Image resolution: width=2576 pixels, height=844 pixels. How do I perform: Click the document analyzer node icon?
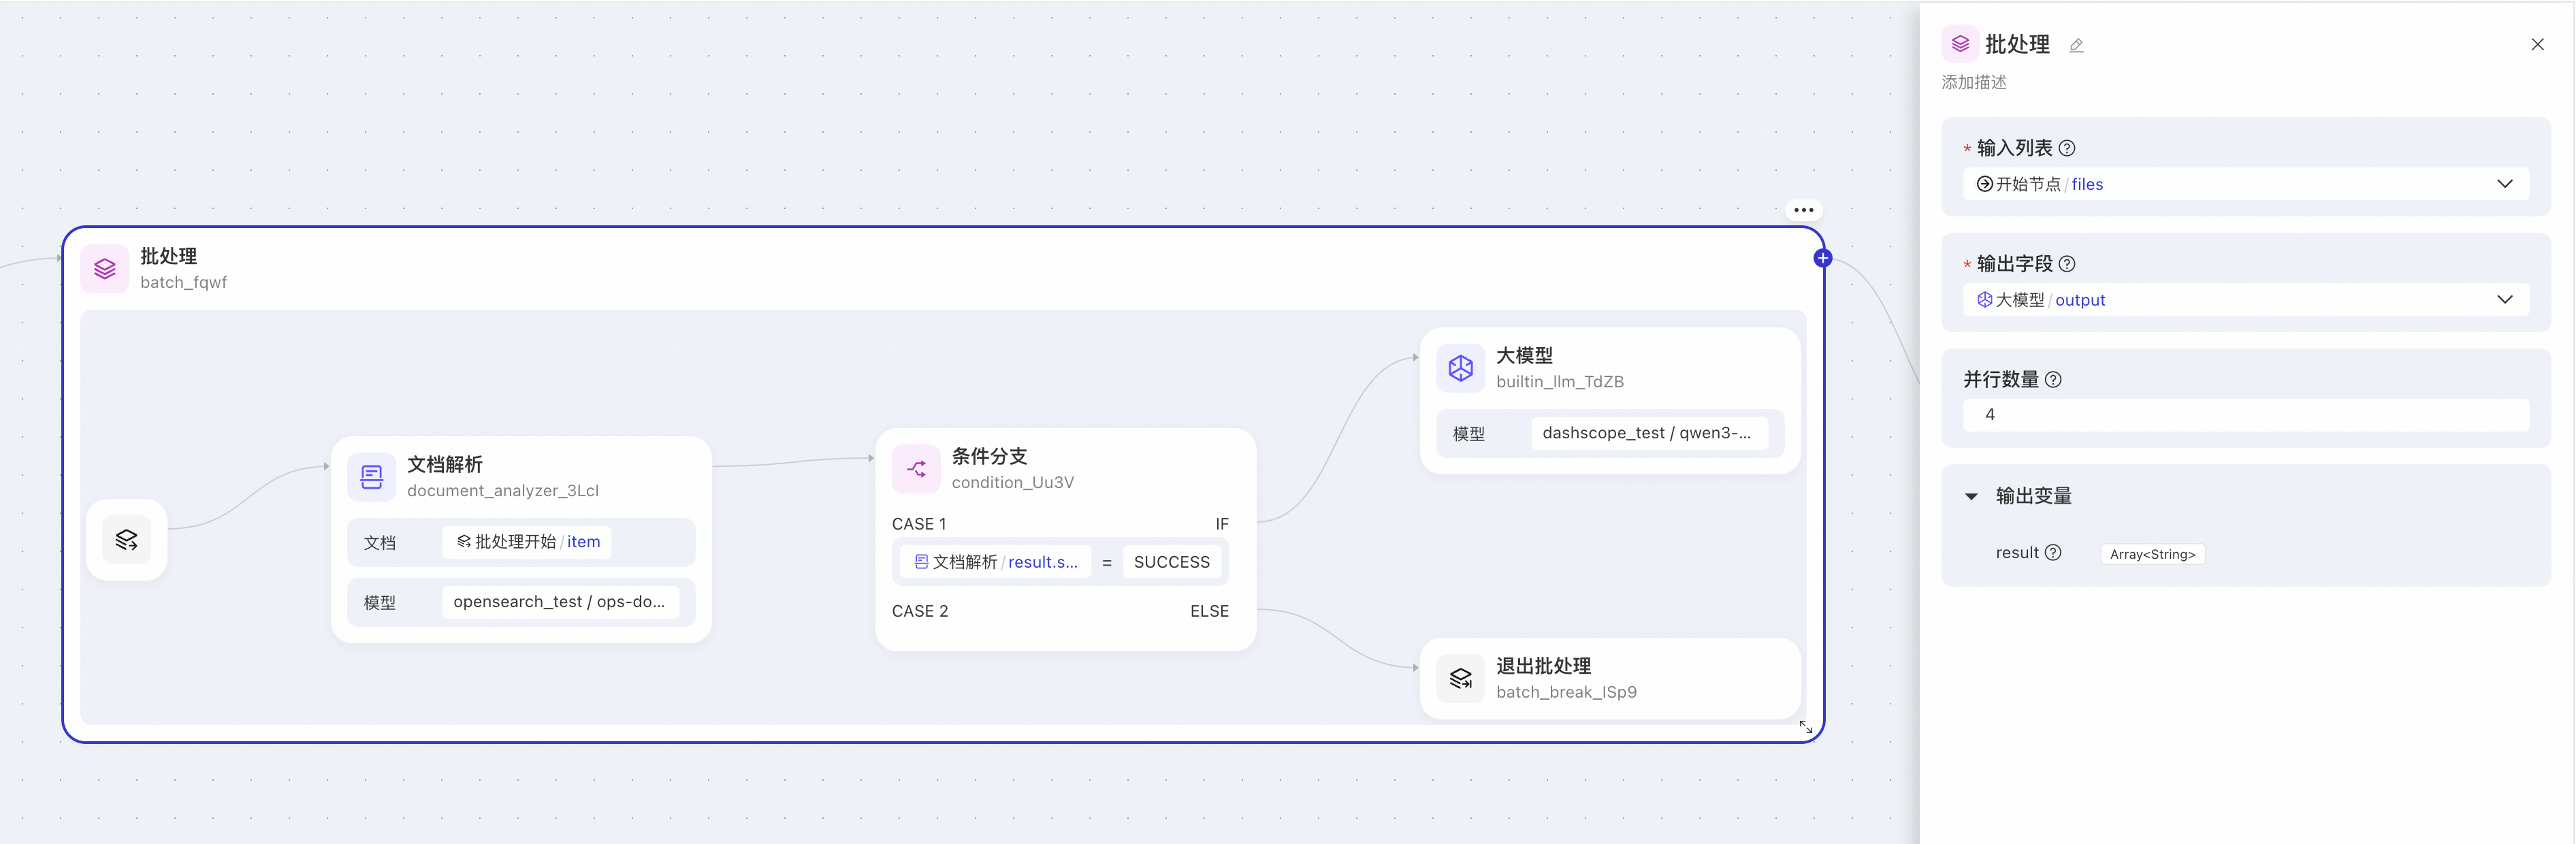click(371, 477)
